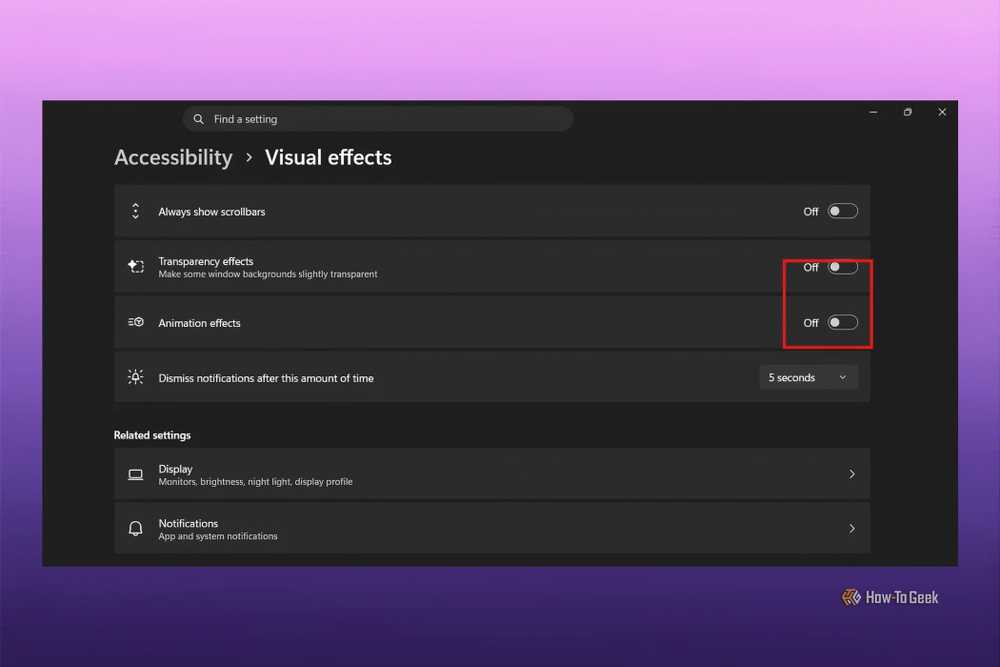1000x667 pixels.
Task: Restore down the Settings window
Action: point(908,112)
